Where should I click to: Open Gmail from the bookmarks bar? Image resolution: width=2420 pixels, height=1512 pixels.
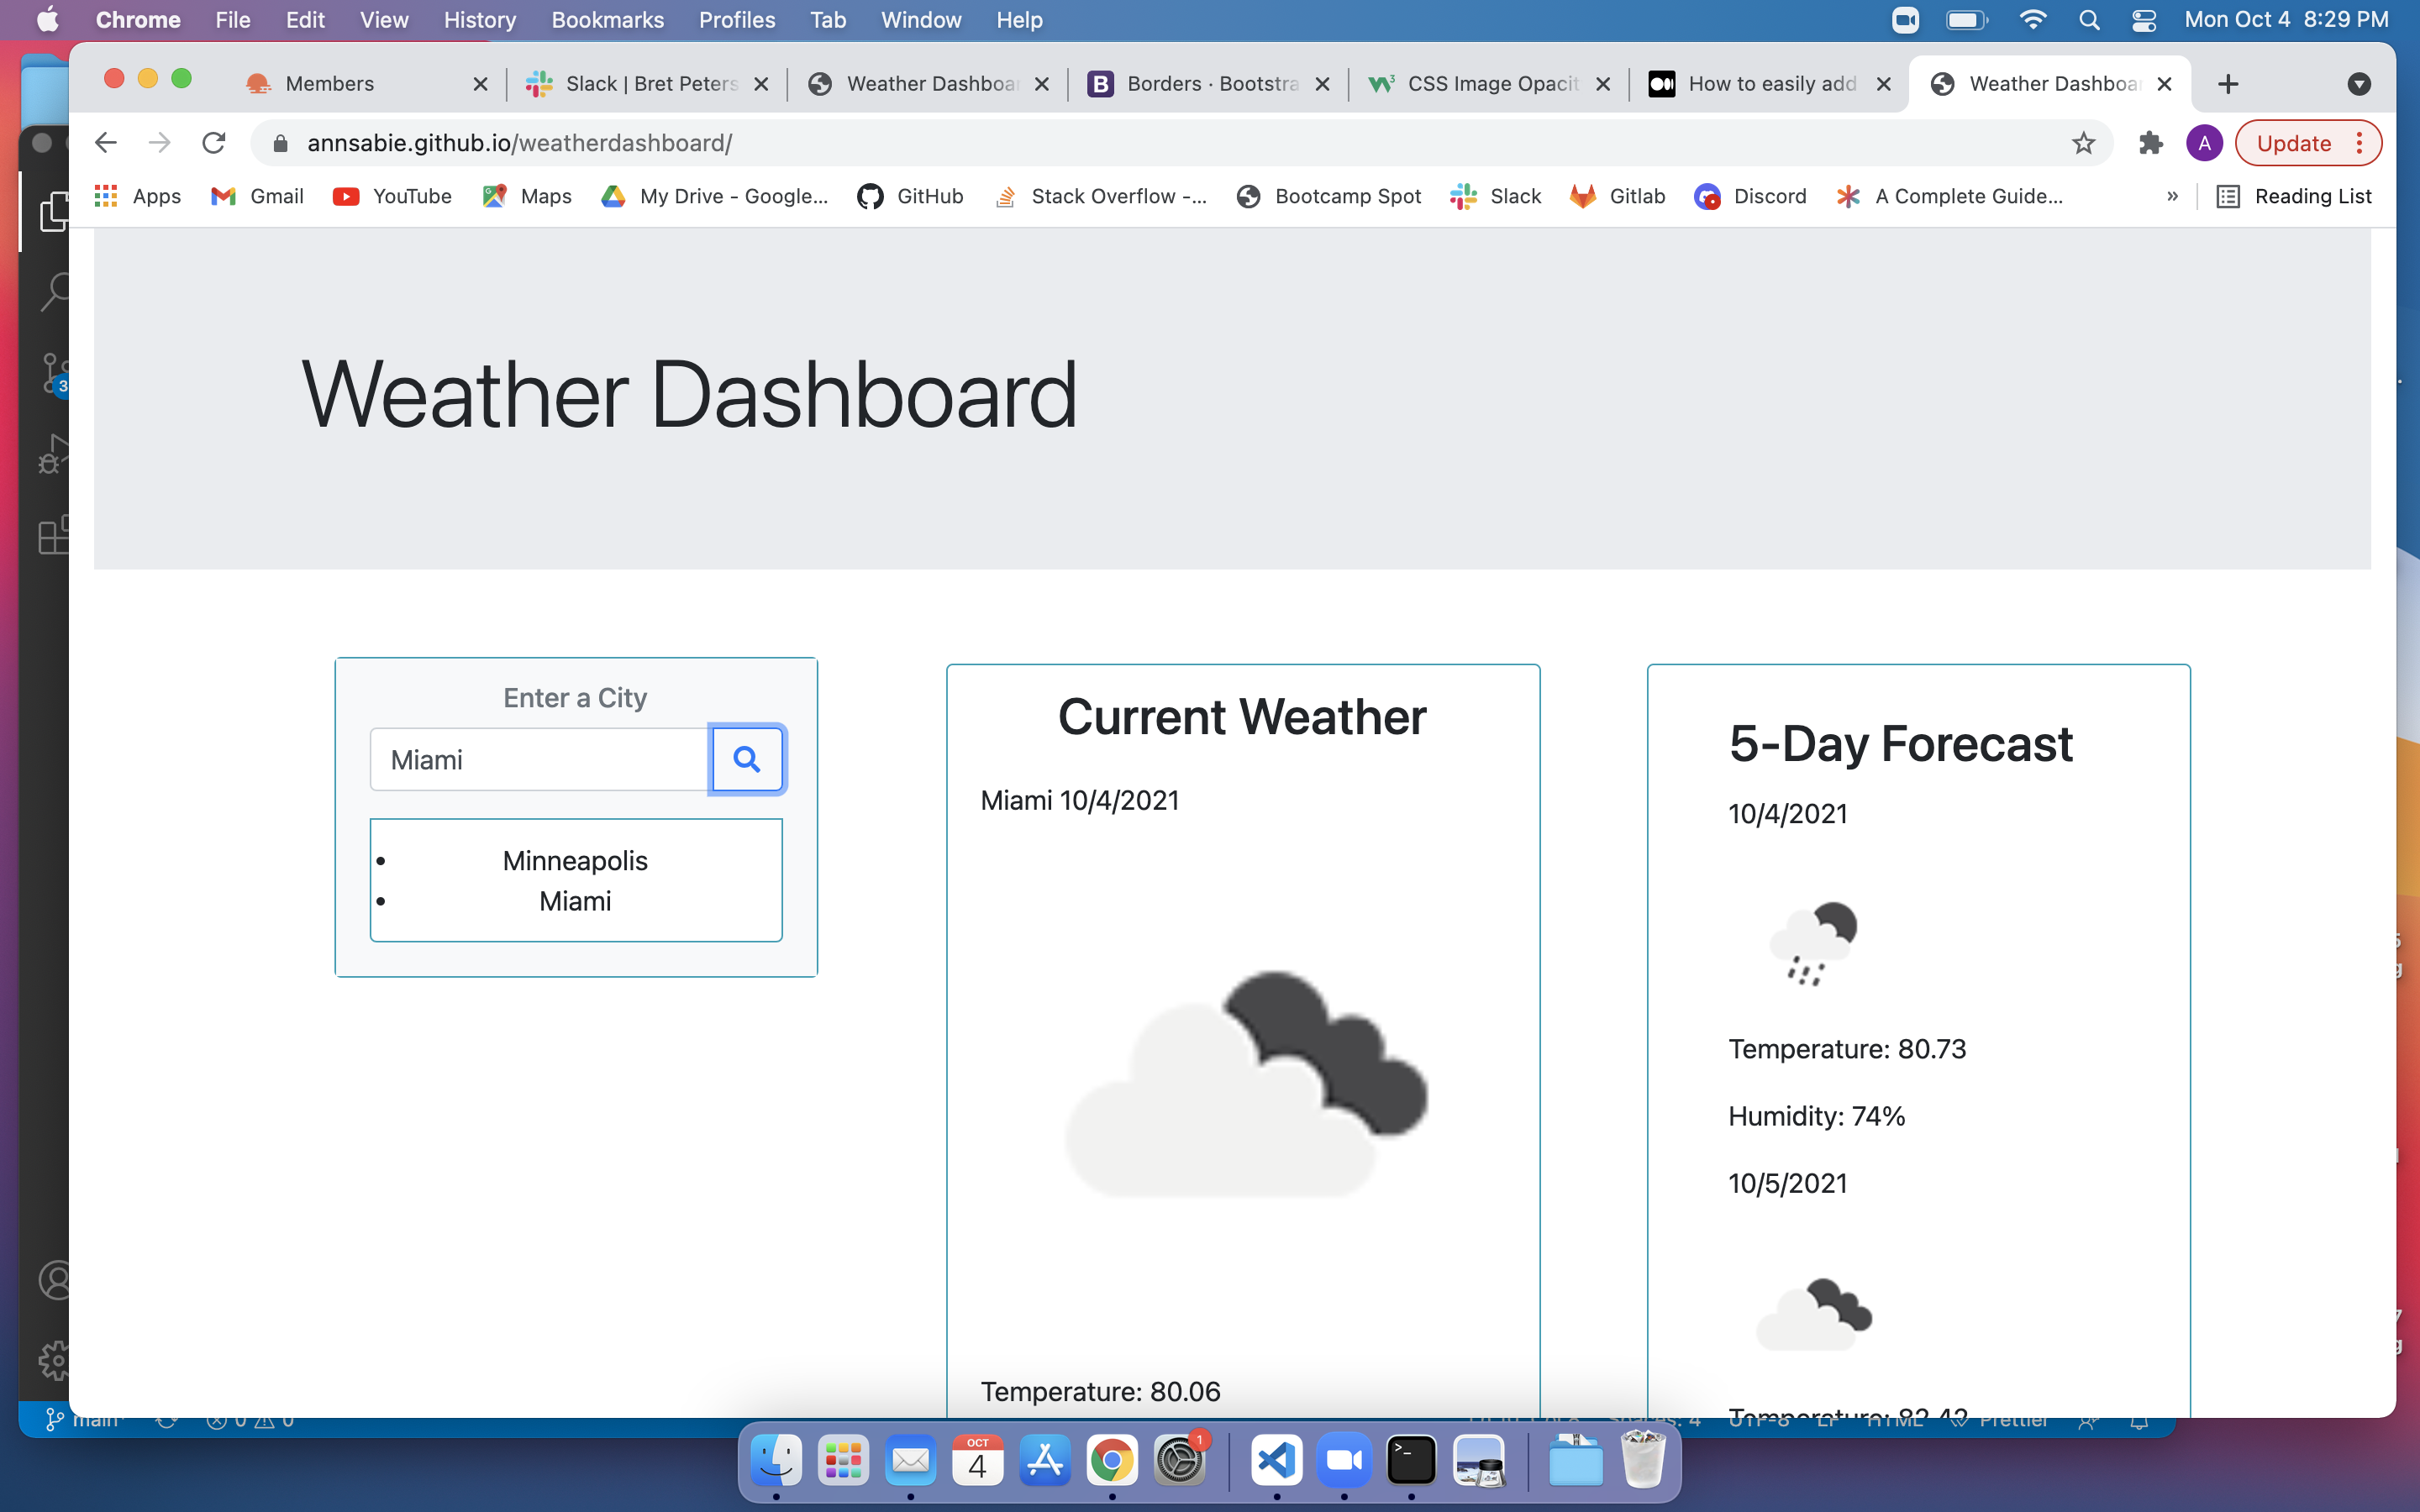(x=256, y=196)
